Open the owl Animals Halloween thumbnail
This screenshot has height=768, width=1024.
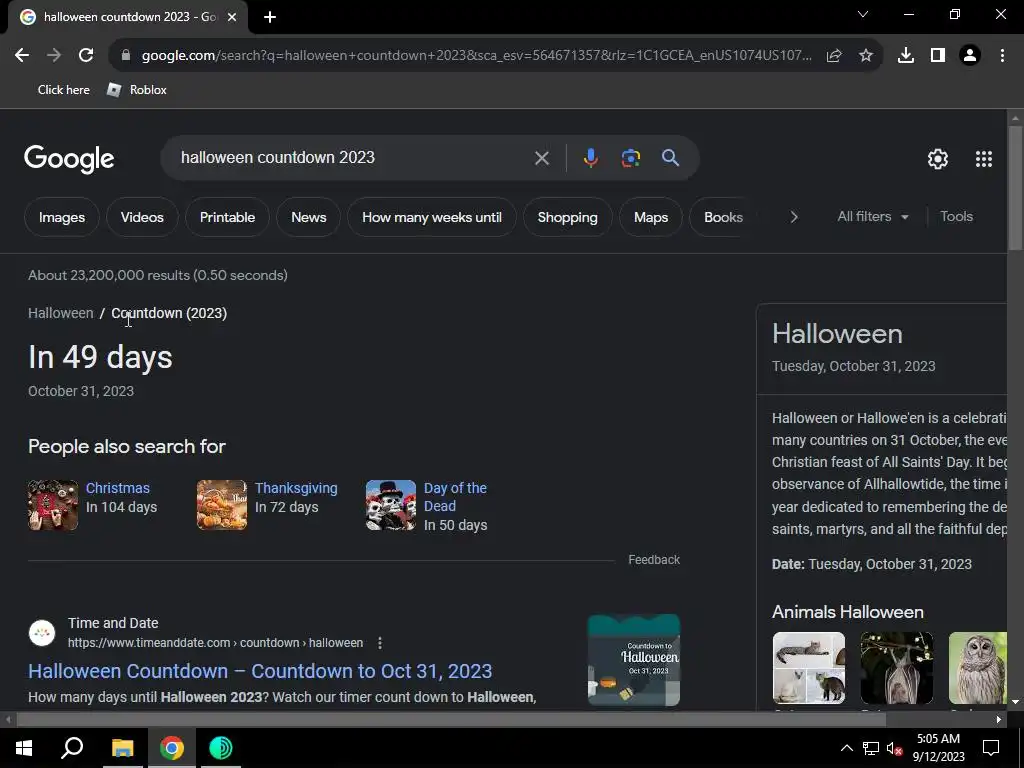[x=978, y=668]
